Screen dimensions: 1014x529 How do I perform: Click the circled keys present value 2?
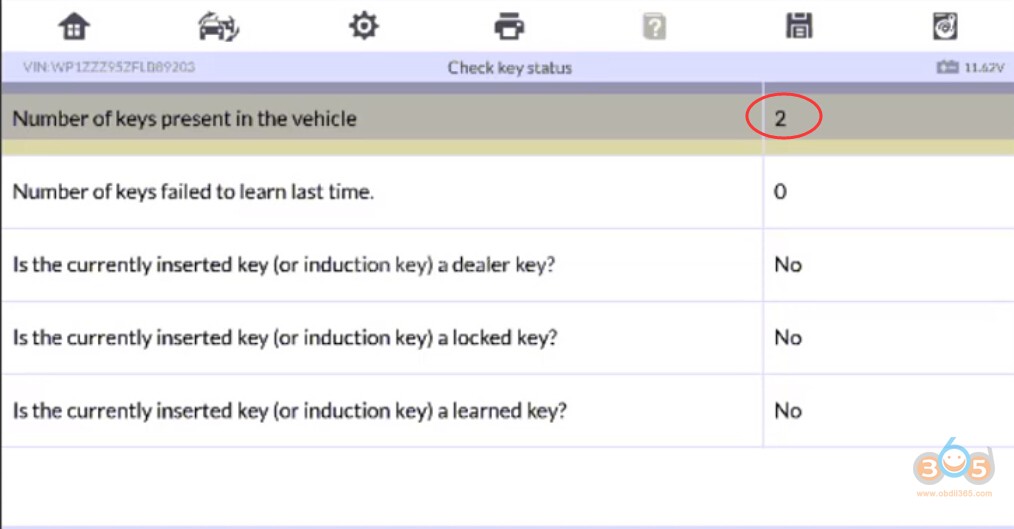pyautogui.click(x=781, y=119)
